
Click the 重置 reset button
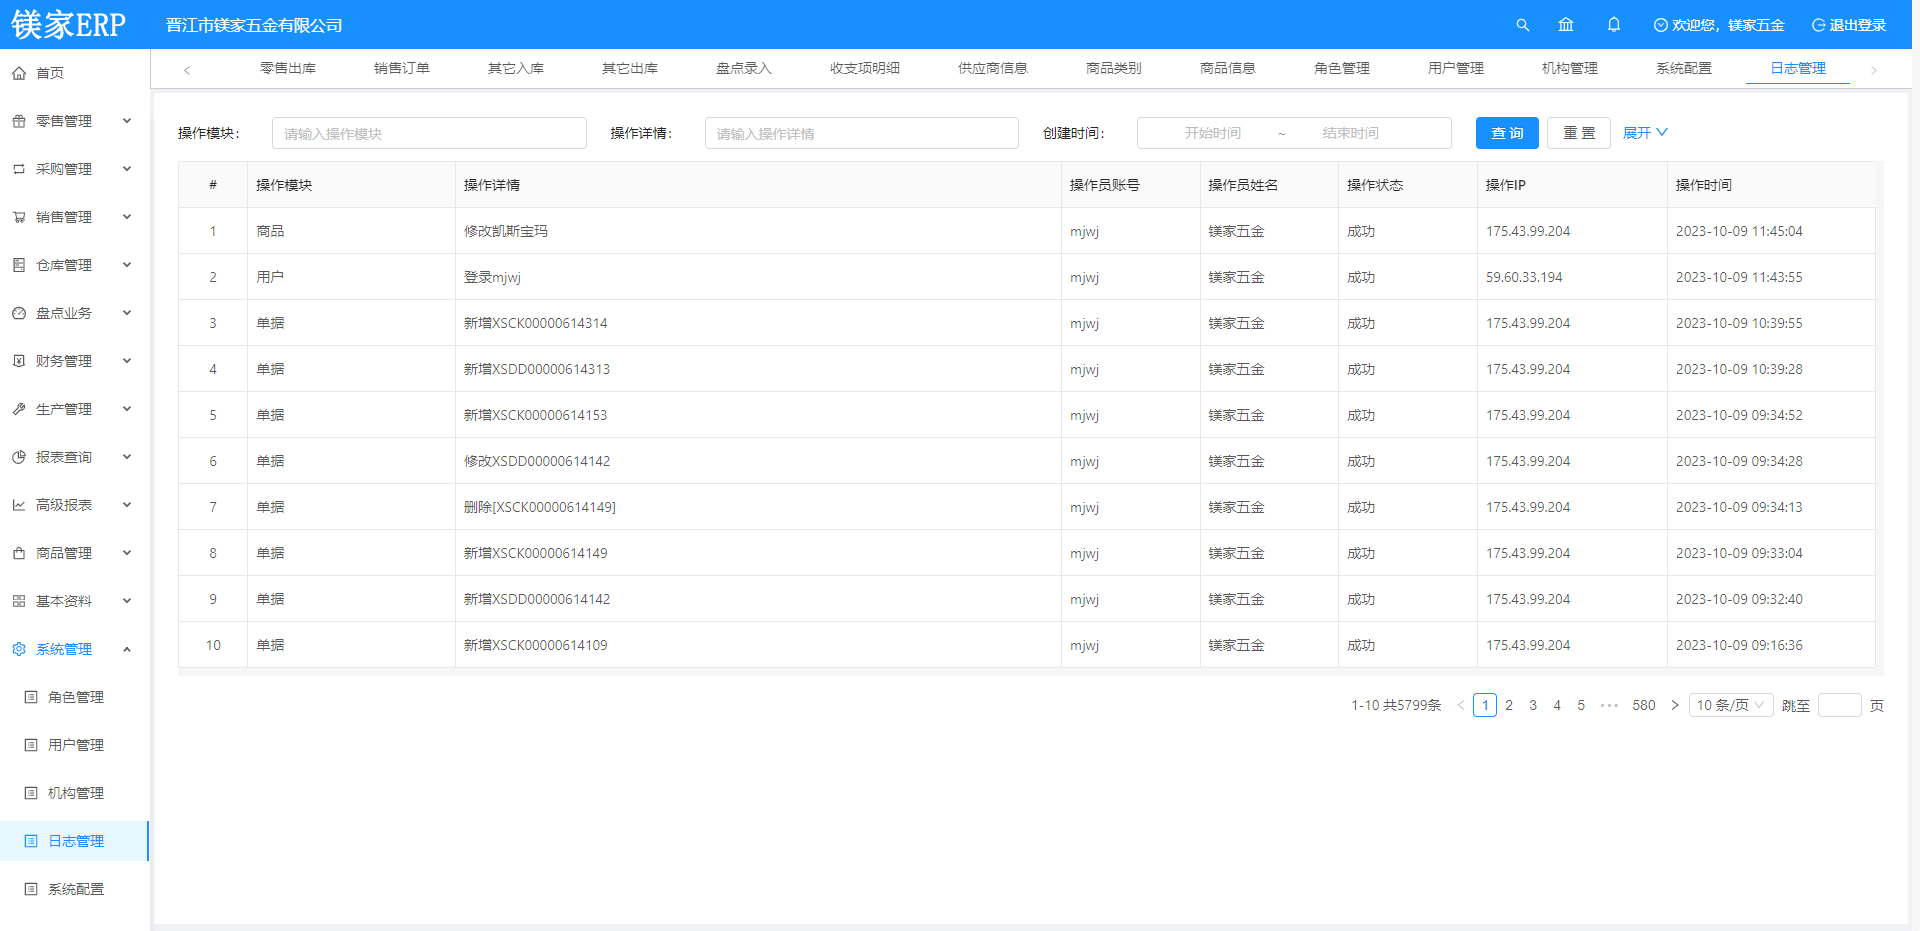coord(1579,133)
